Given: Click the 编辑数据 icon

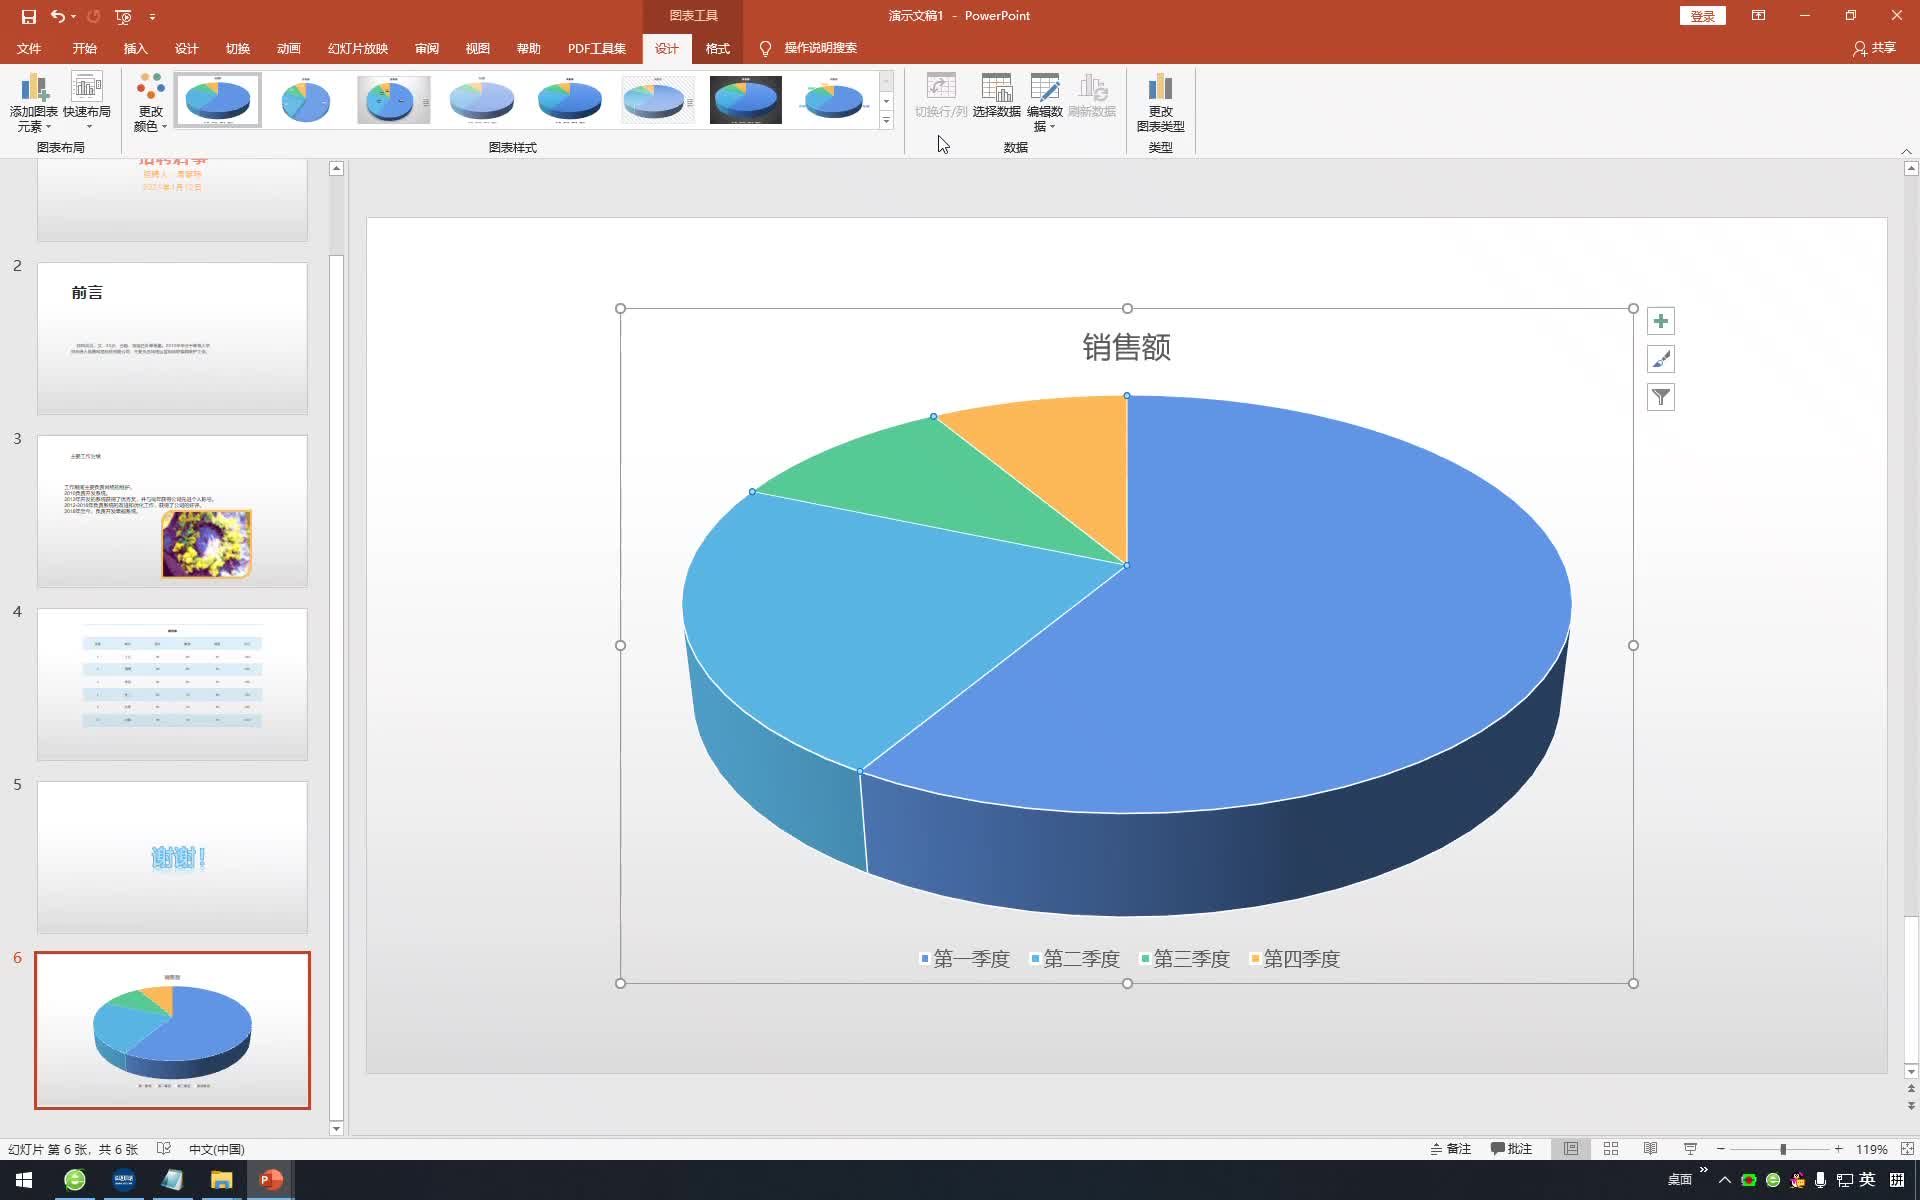Looking at the screenshot, I should pyautogui.click(x=1045, y=102).
